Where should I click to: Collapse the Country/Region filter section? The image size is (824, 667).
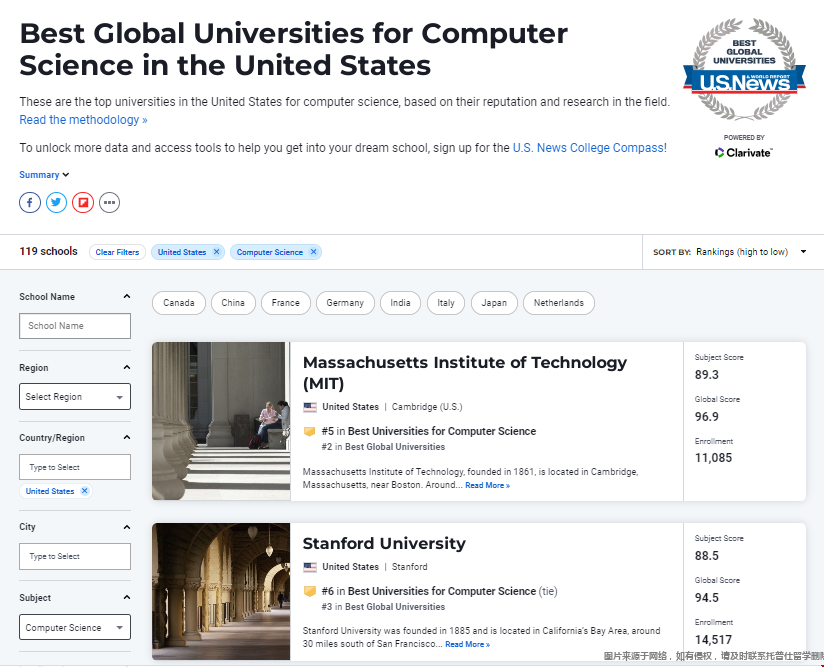pyautogui.click(x=127, y=437)
